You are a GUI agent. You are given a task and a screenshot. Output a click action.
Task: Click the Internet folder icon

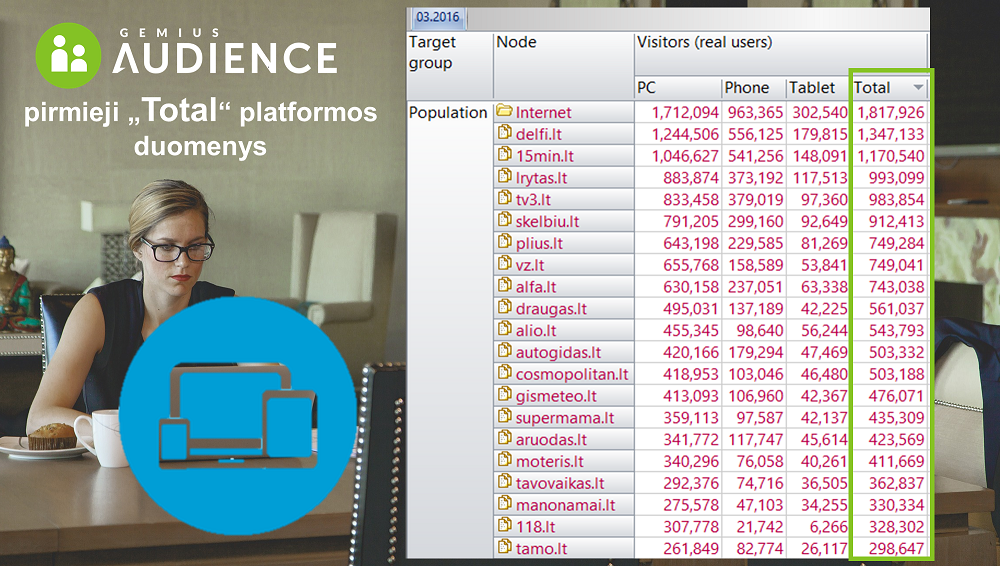click(x=504, y=111)
